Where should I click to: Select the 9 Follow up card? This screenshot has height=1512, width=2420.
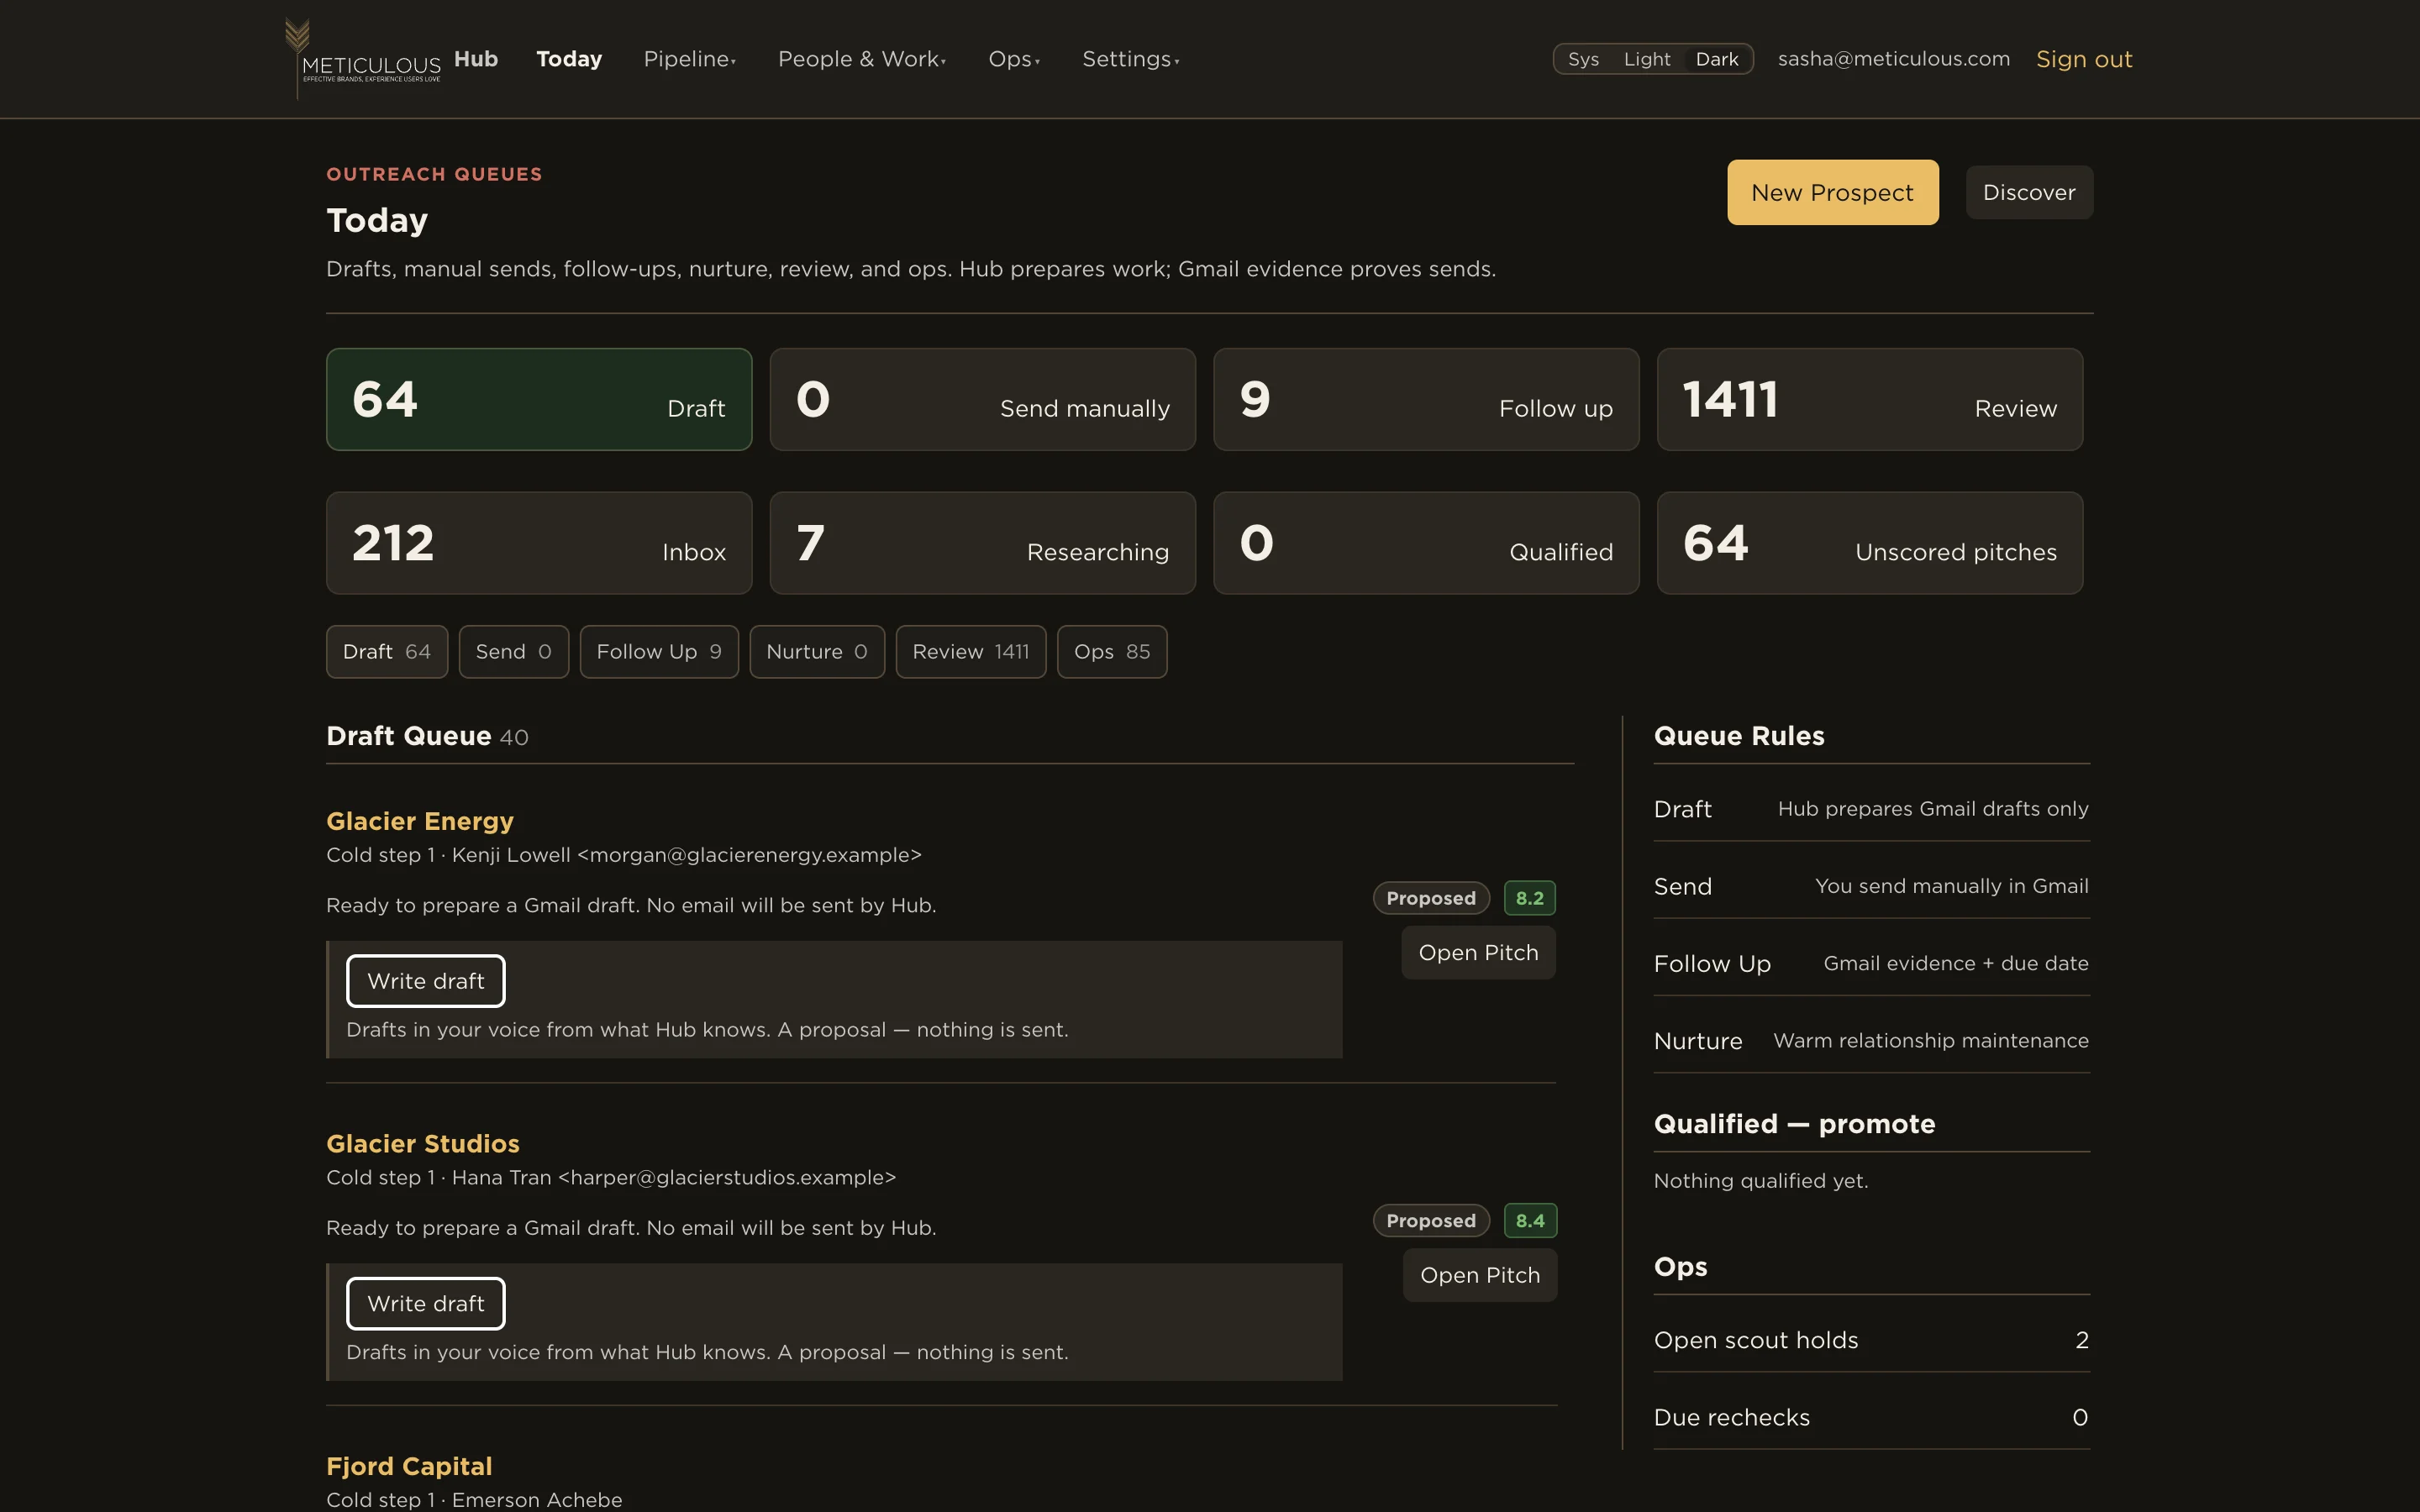pyautogui.click(x=1426, y=399)
